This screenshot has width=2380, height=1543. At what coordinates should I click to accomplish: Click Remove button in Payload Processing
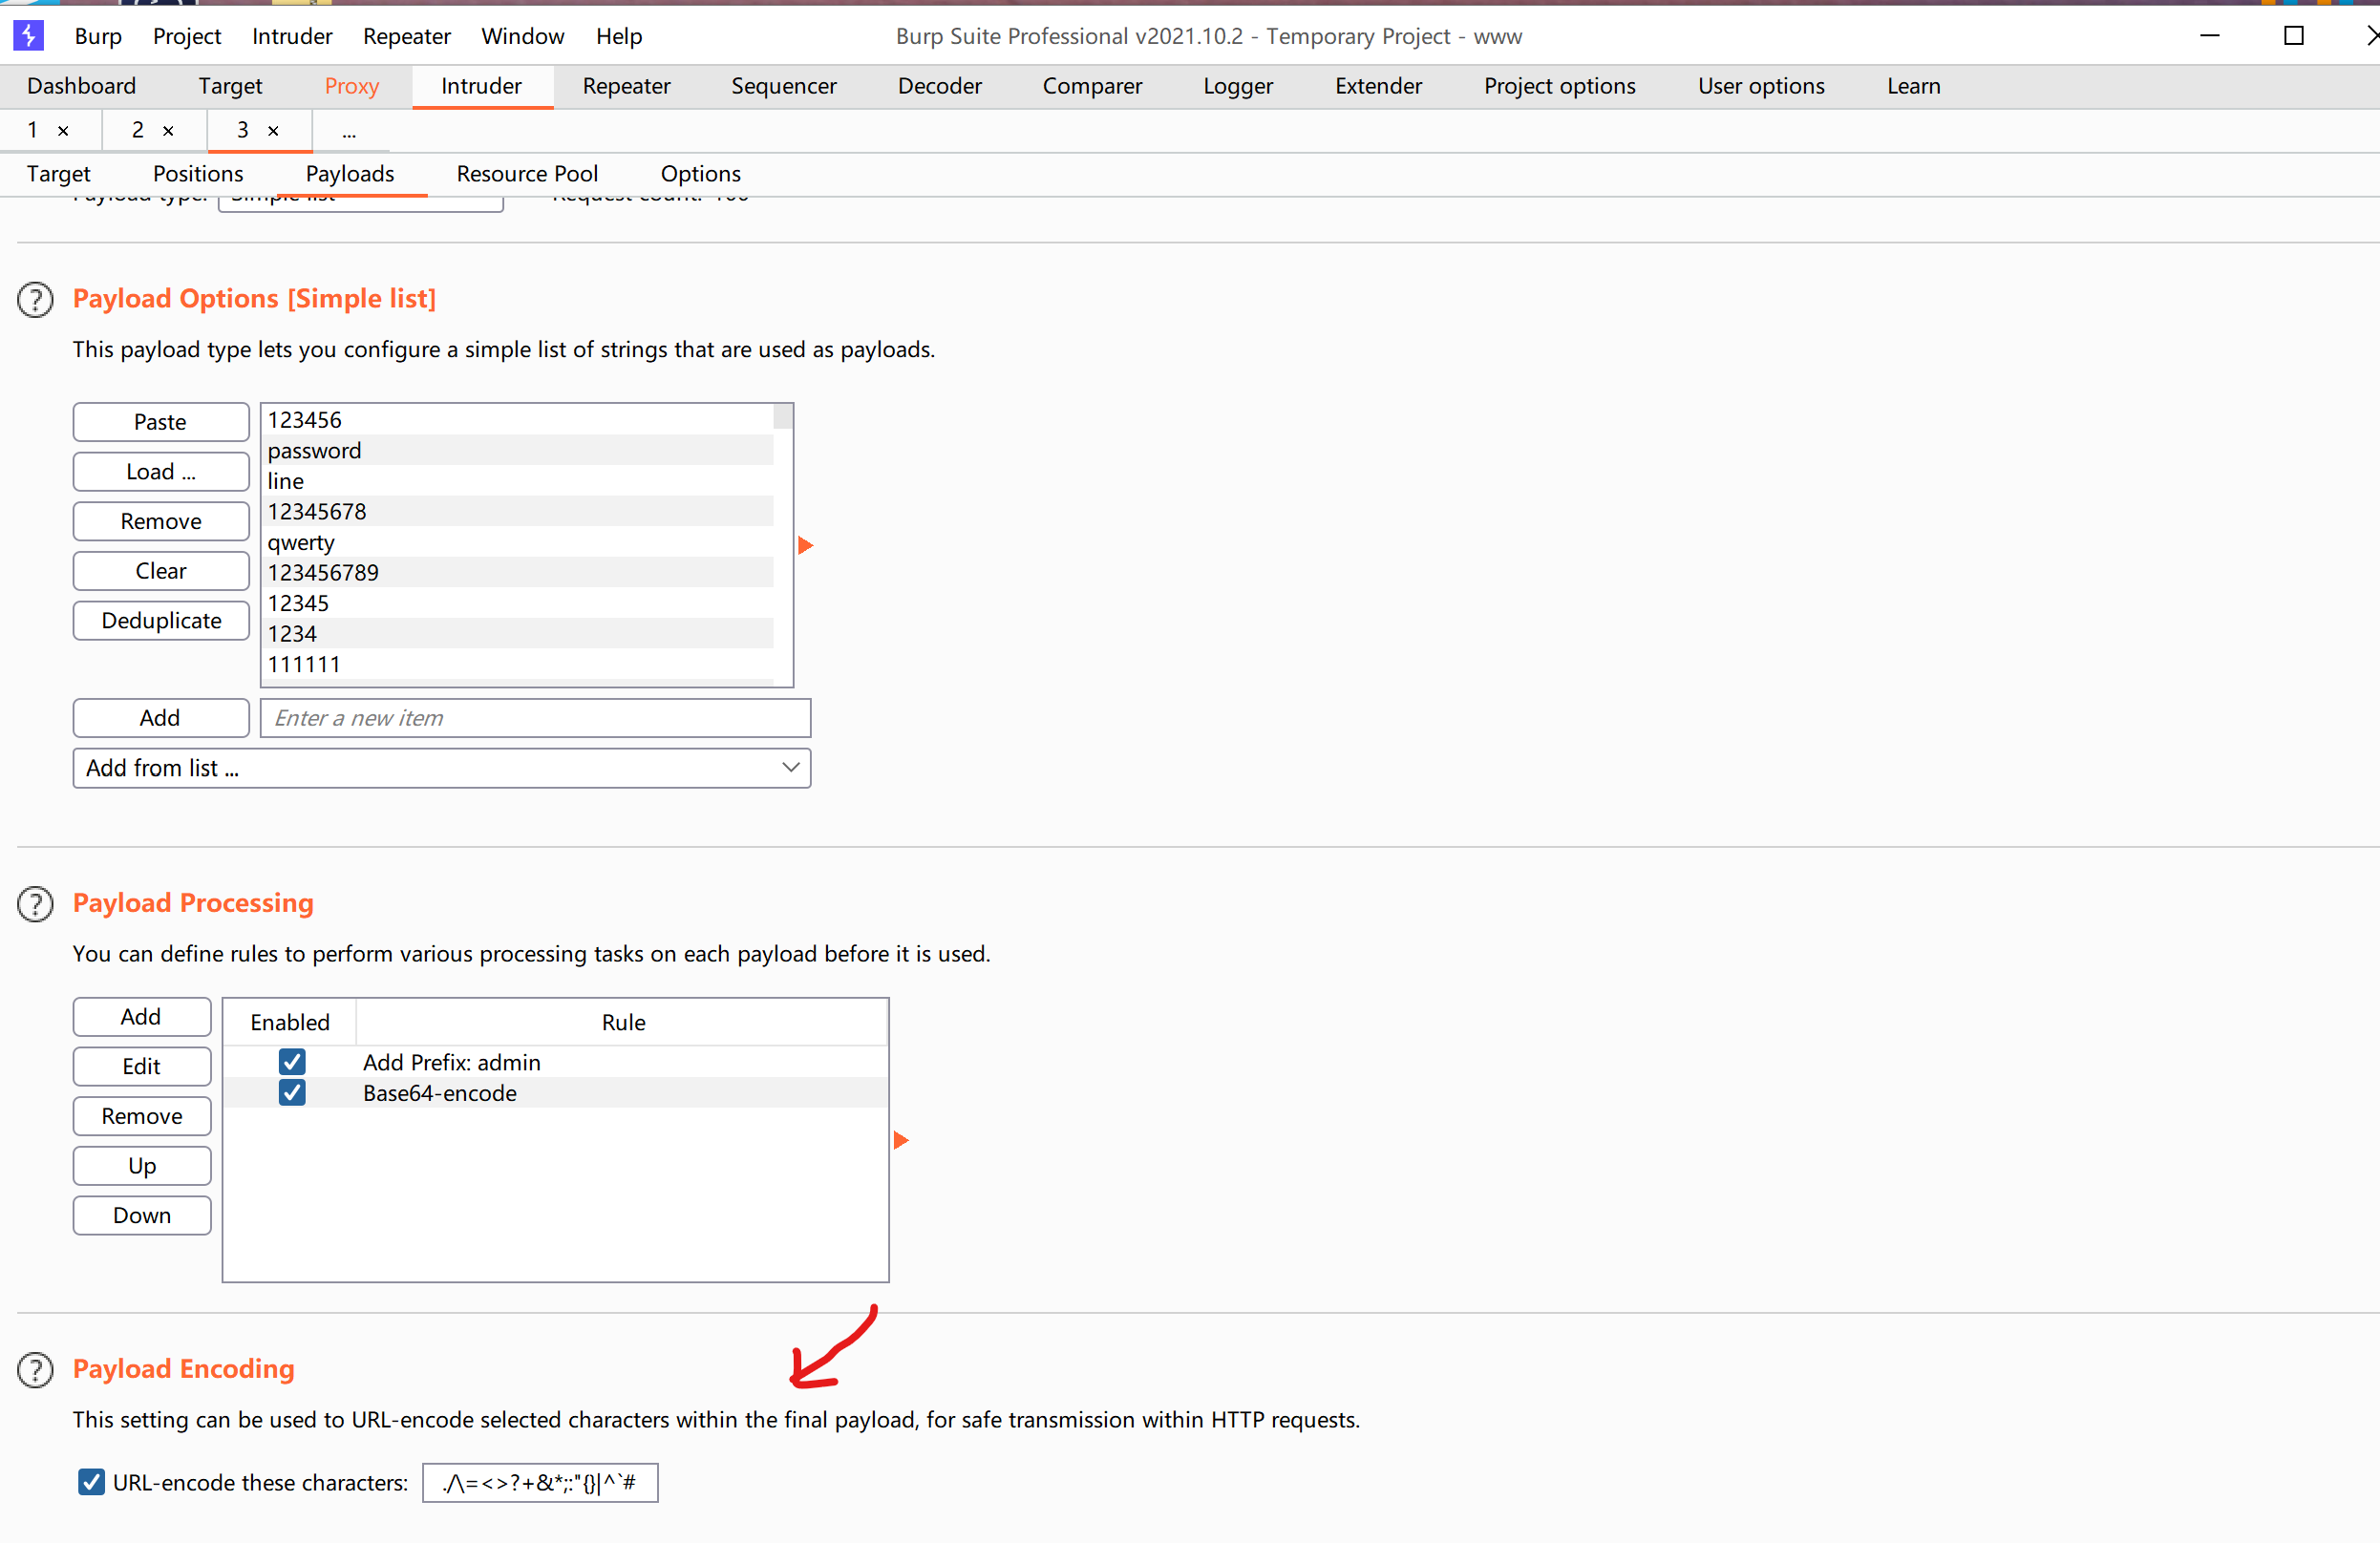[142, 1116]
